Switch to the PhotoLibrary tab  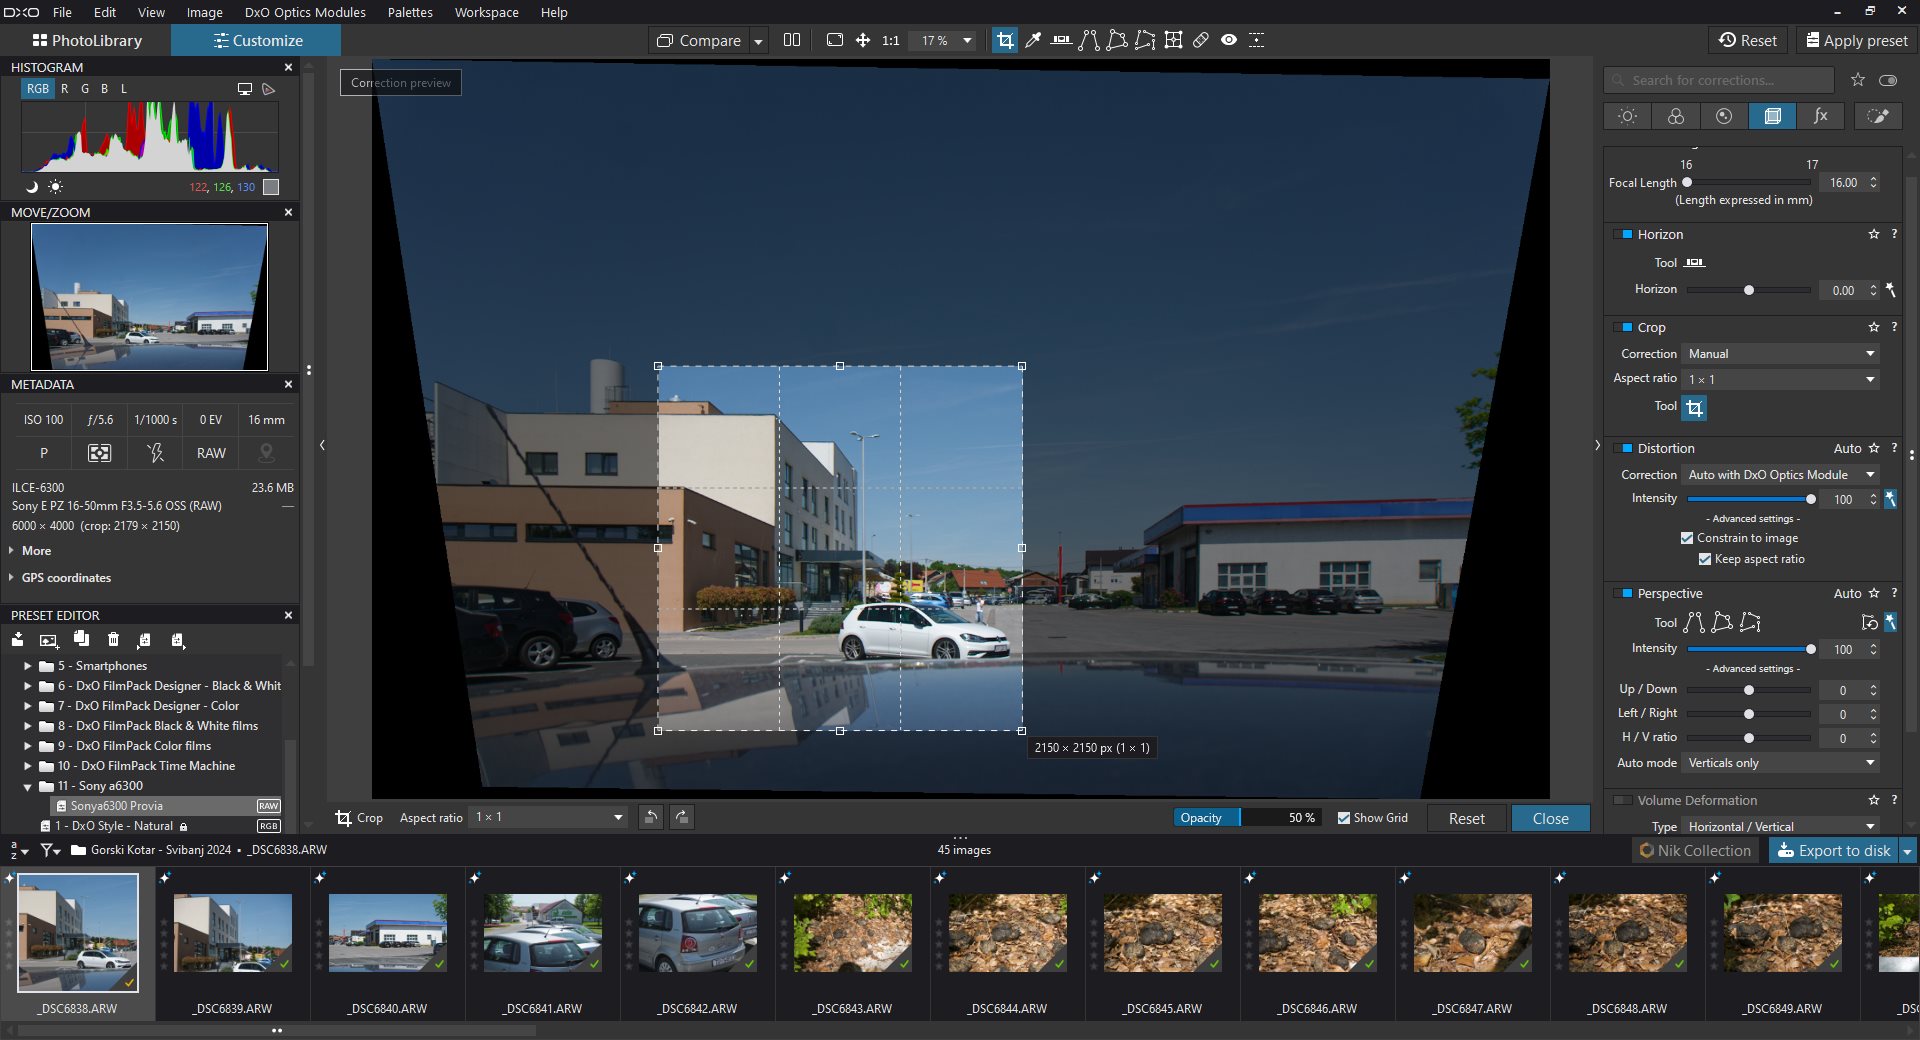(86, 41)
